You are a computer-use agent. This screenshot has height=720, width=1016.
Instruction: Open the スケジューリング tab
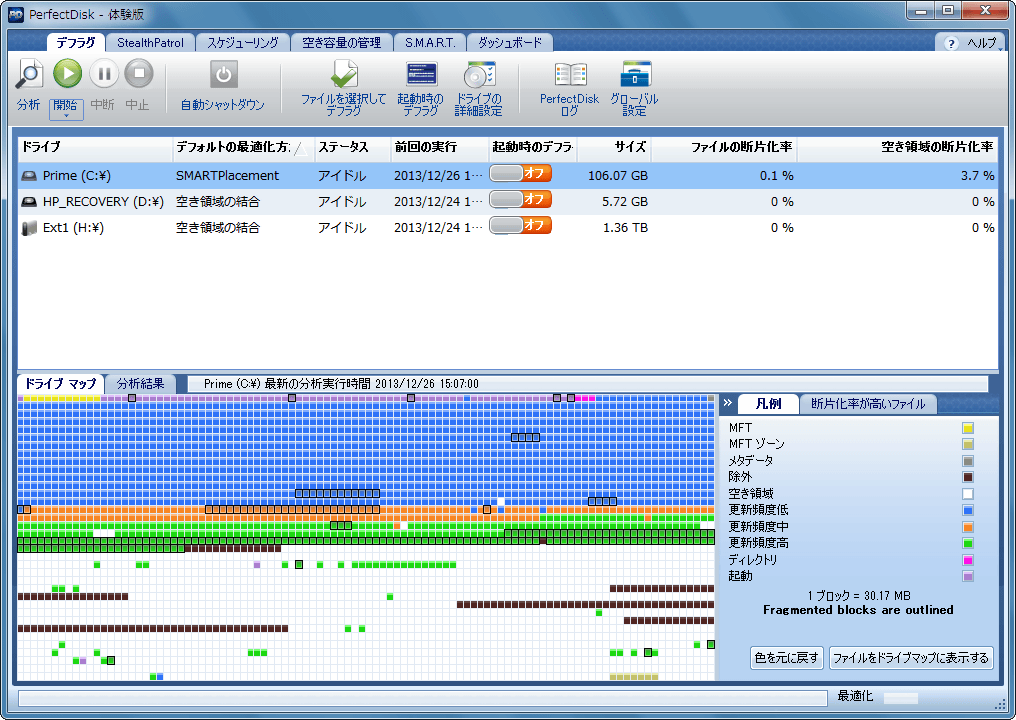(x=243, y=43)
